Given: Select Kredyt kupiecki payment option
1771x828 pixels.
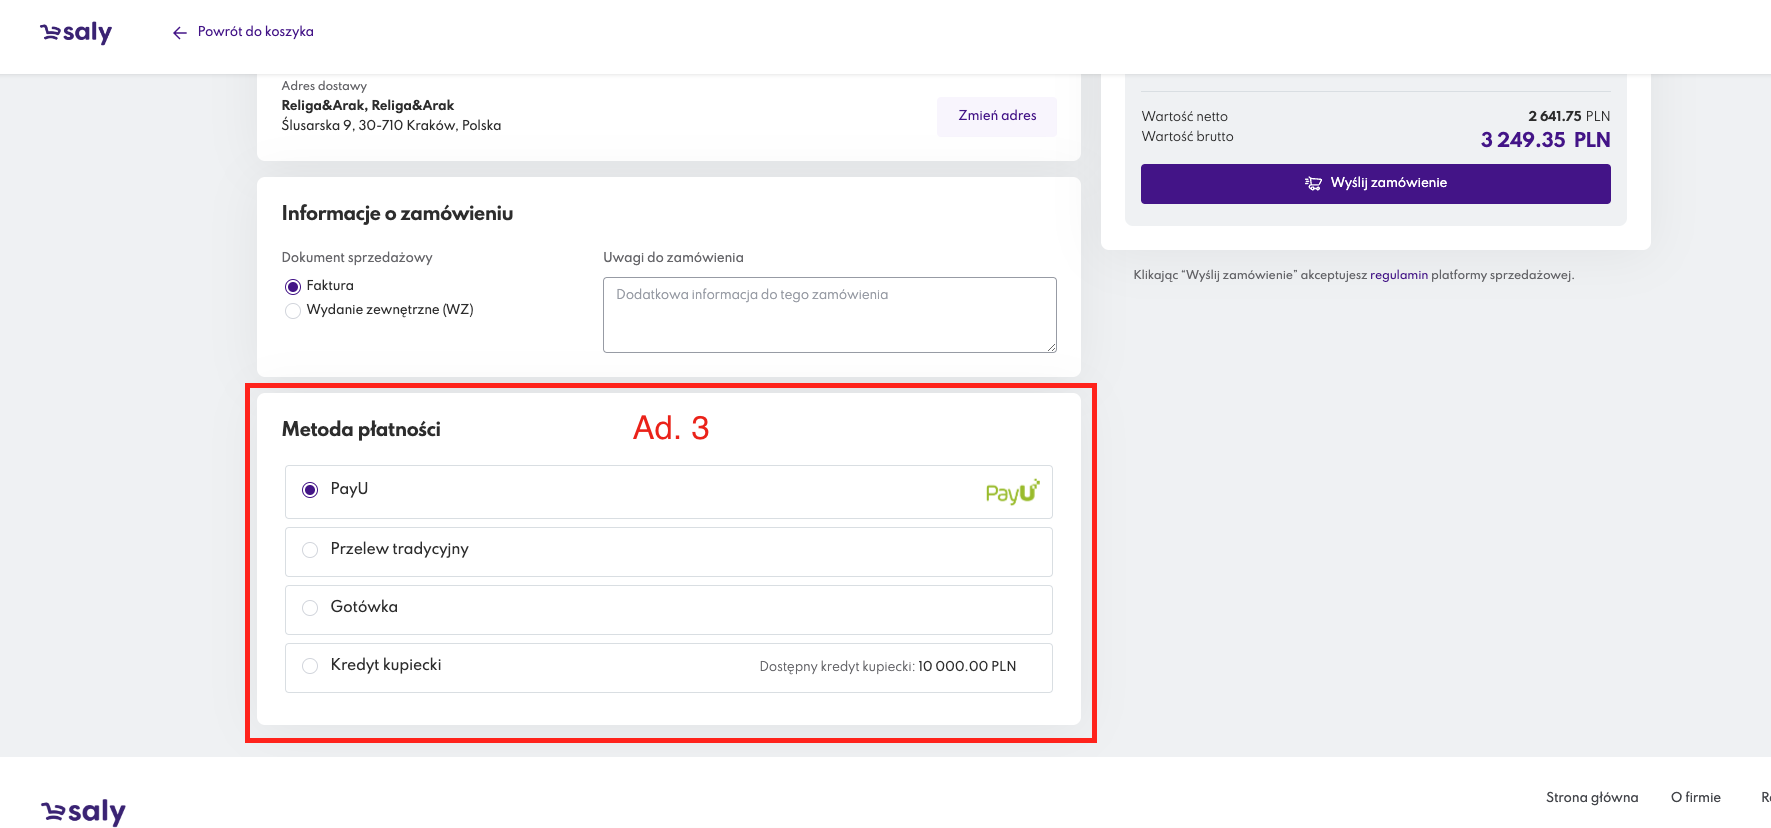Looking at the screenshot, I should pos(310,666).
